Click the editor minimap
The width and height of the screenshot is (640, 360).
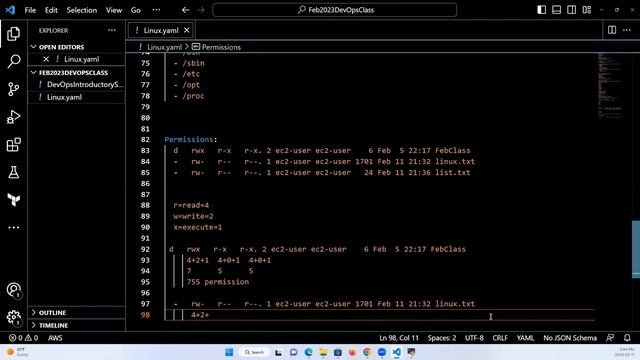(610, 86)
